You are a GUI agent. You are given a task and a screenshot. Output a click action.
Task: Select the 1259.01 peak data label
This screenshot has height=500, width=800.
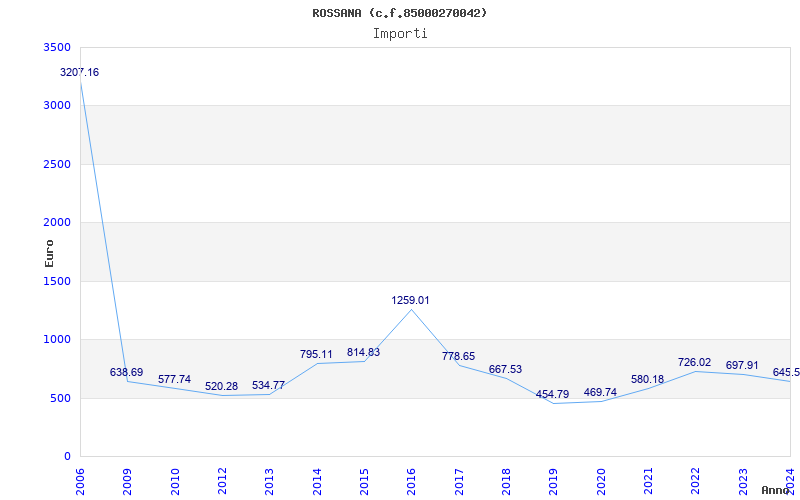coord(410,301)
